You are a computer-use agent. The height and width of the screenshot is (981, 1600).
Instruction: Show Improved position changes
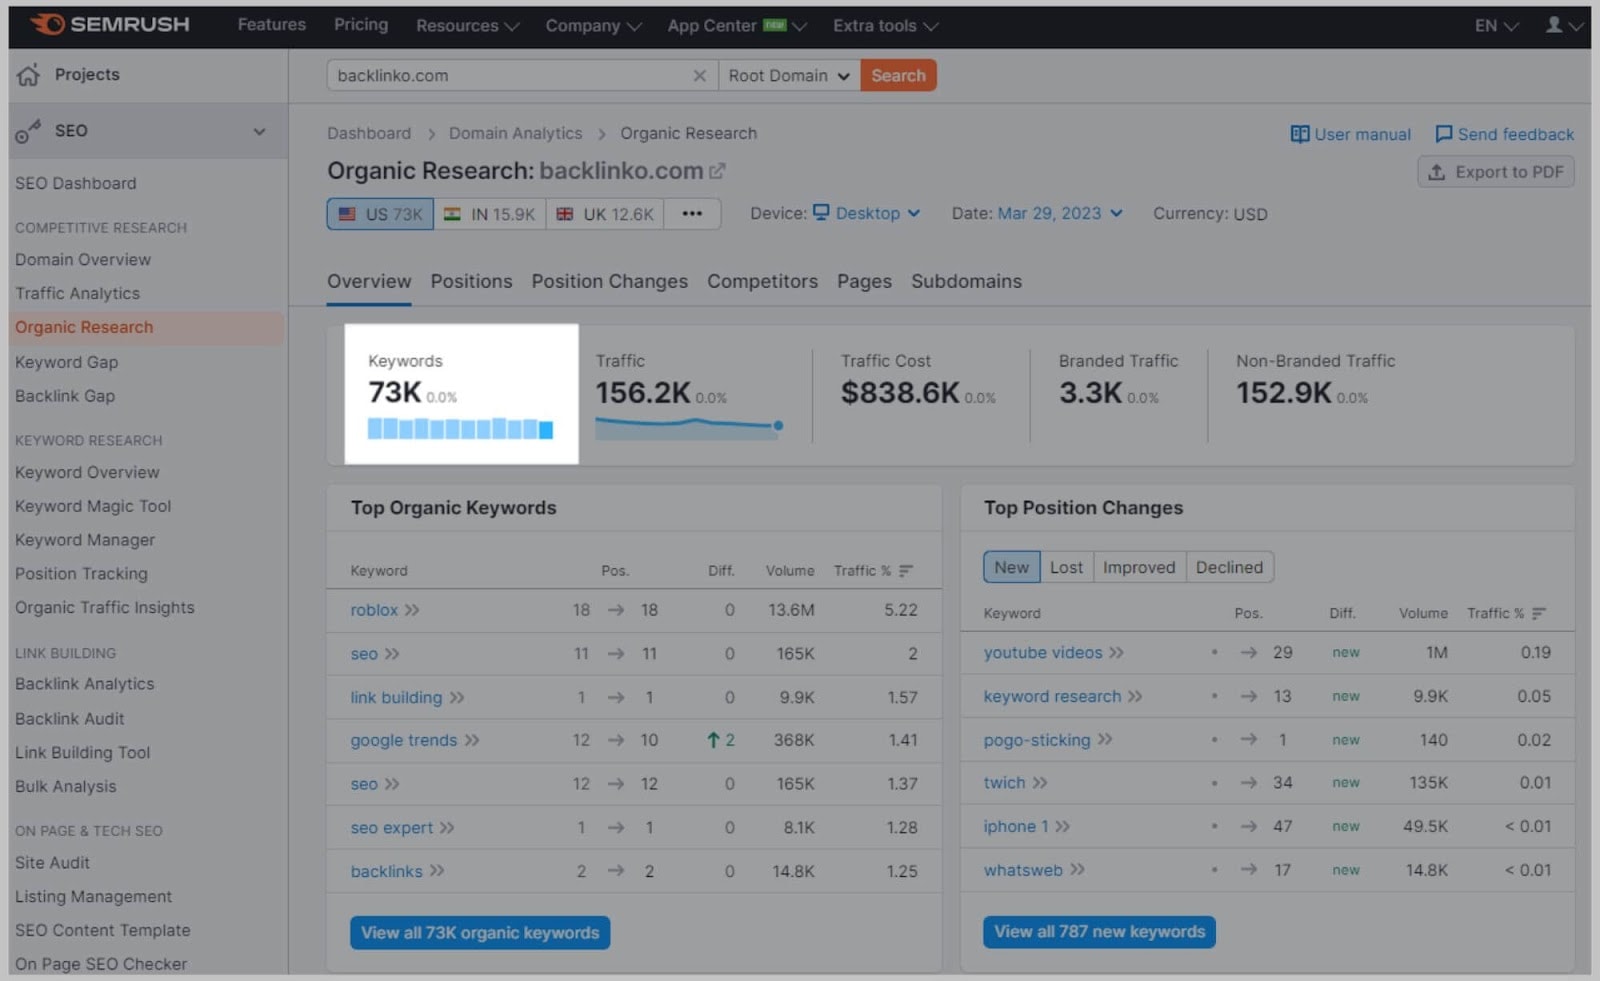tap(1139, 567)
